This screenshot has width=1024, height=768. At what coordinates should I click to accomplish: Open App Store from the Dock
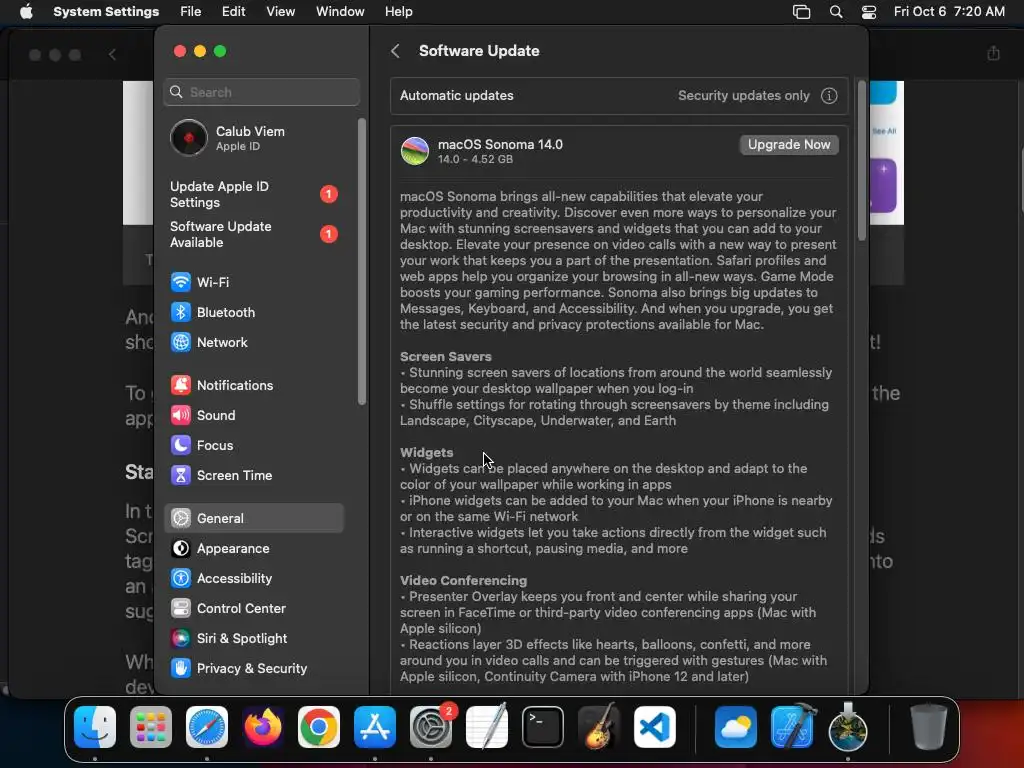coord(375,727)
